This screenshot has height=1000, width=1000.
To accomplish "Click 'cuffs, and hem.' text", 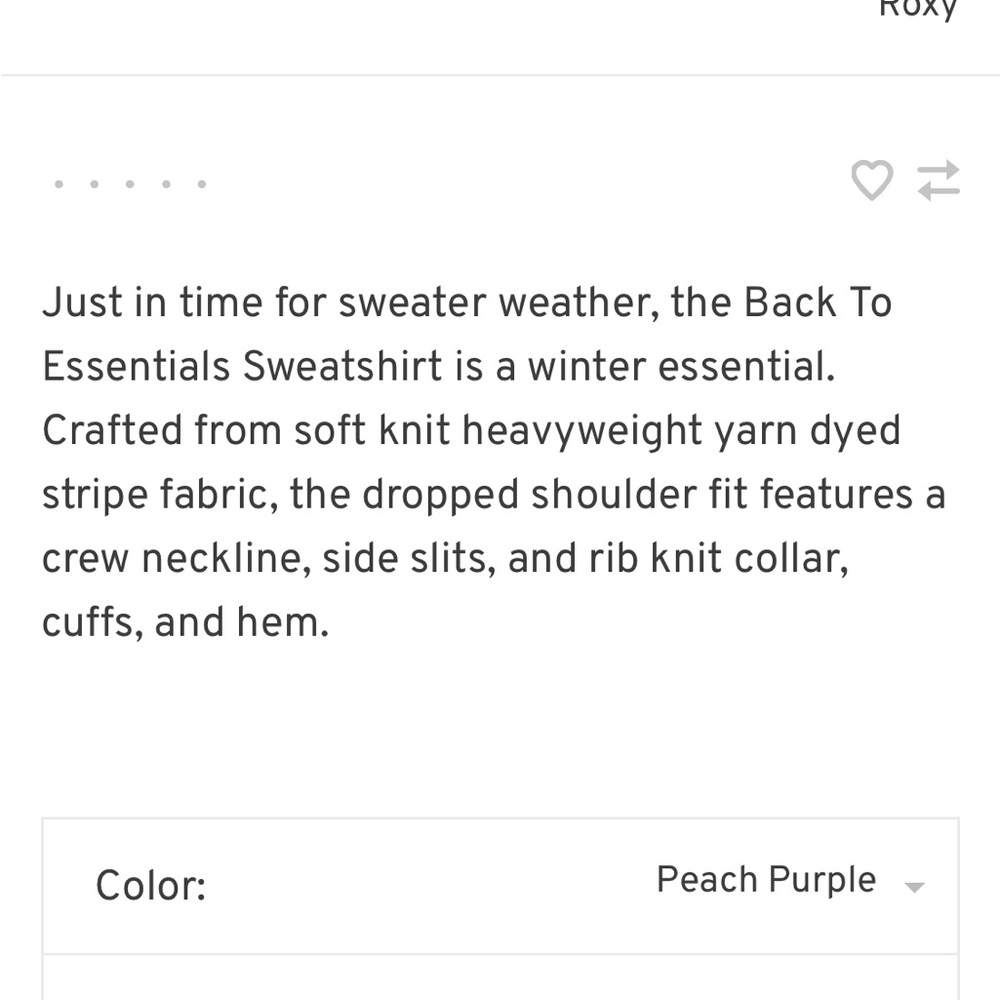I will point(185,622).
